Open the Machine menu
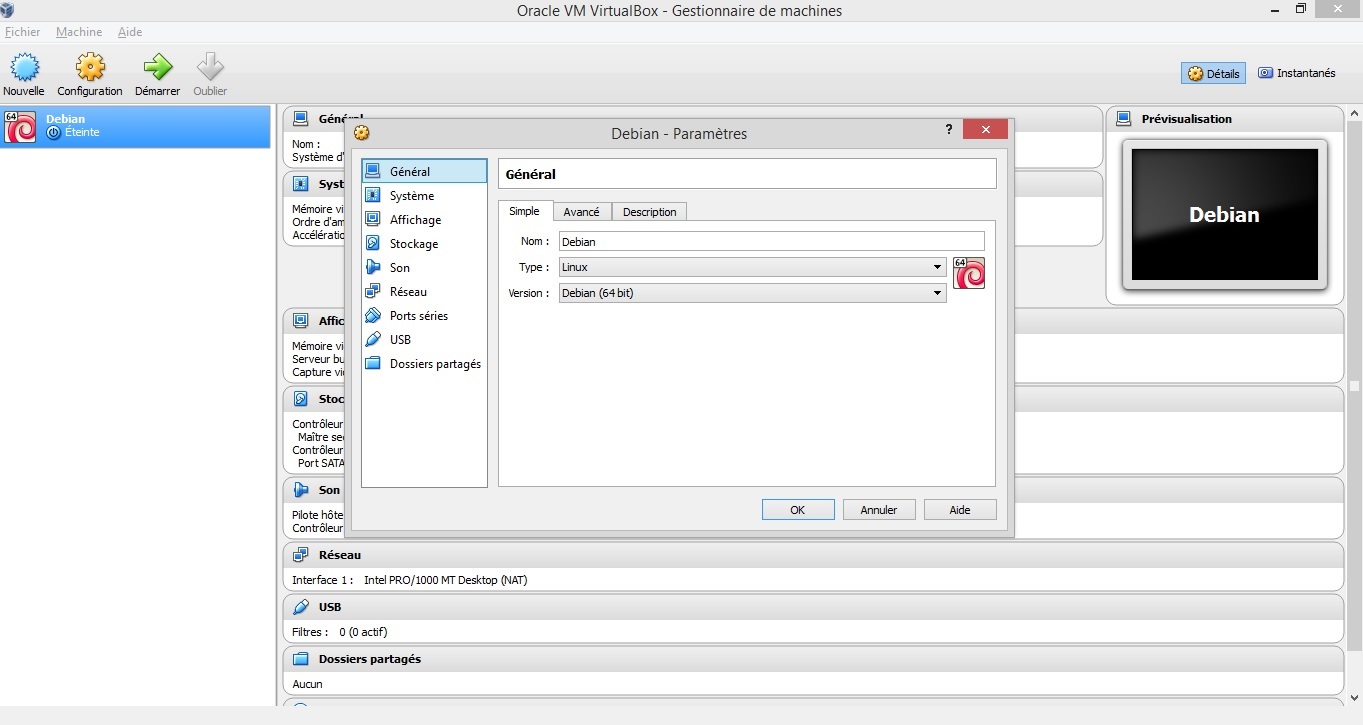Viewport: 1363px width, 725px height. [79, 32]
